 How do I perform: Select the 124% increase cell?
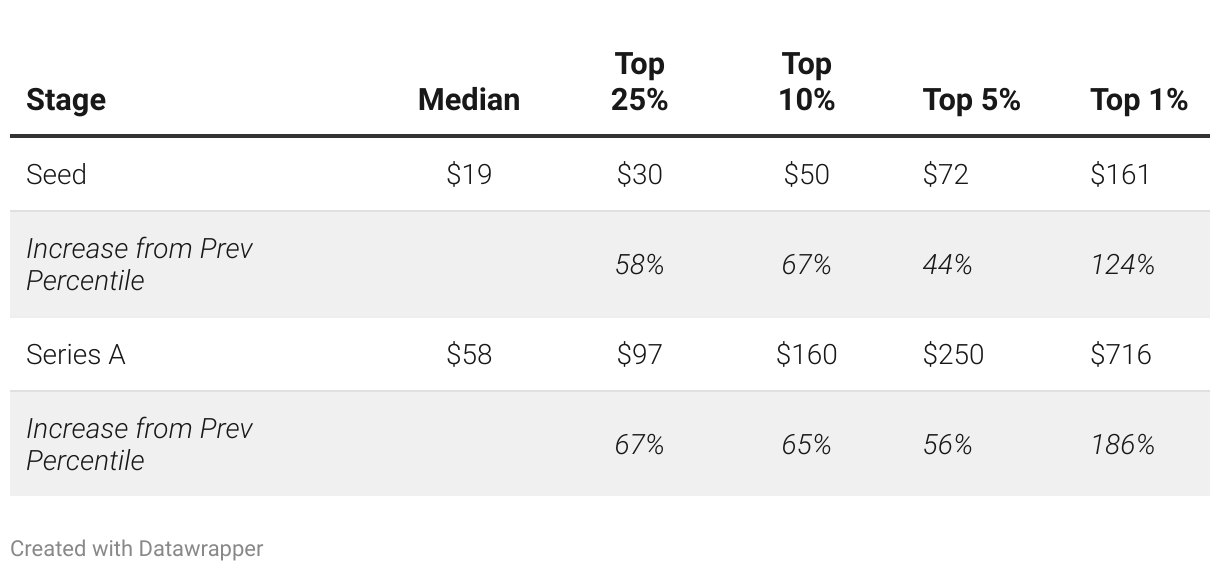click(1123, 265)
